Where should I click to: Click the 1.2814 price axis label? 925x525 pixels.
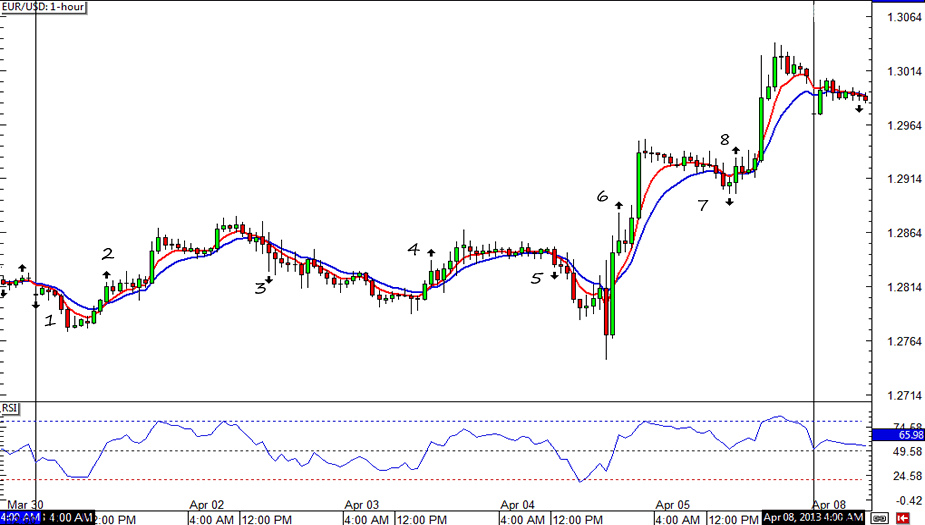[x=904, y=287]
